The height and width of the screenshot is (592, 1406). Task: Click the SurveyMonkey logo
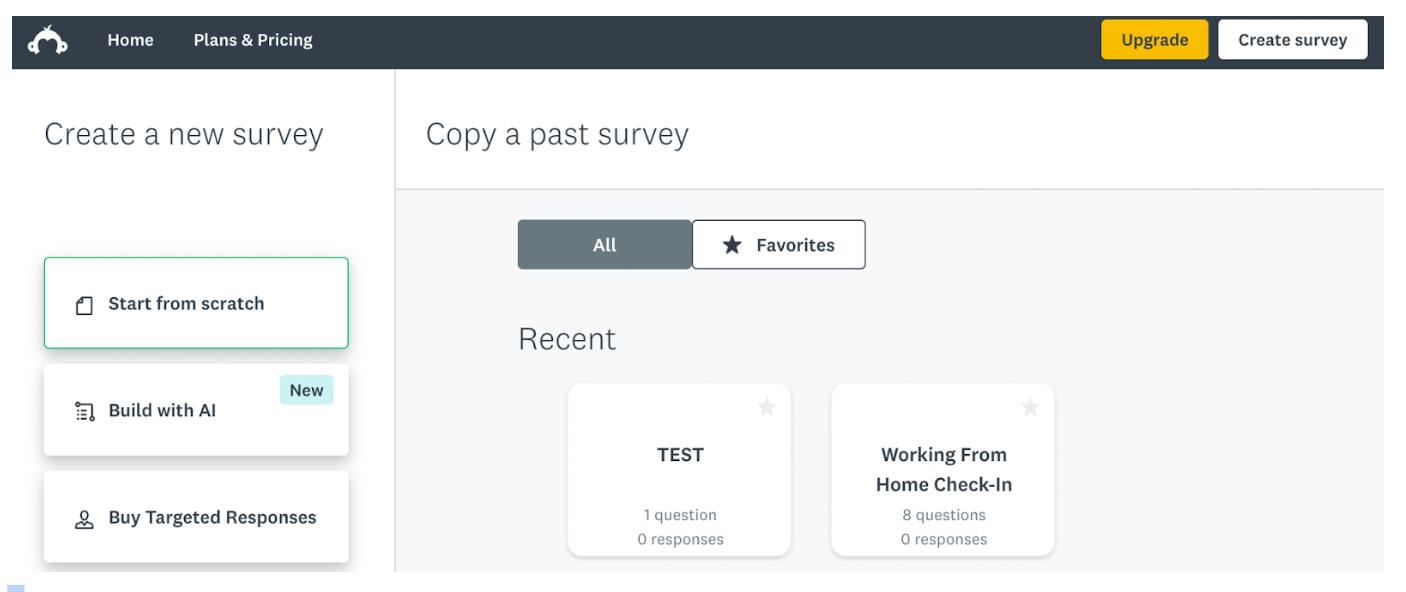(x=45, y=40)
